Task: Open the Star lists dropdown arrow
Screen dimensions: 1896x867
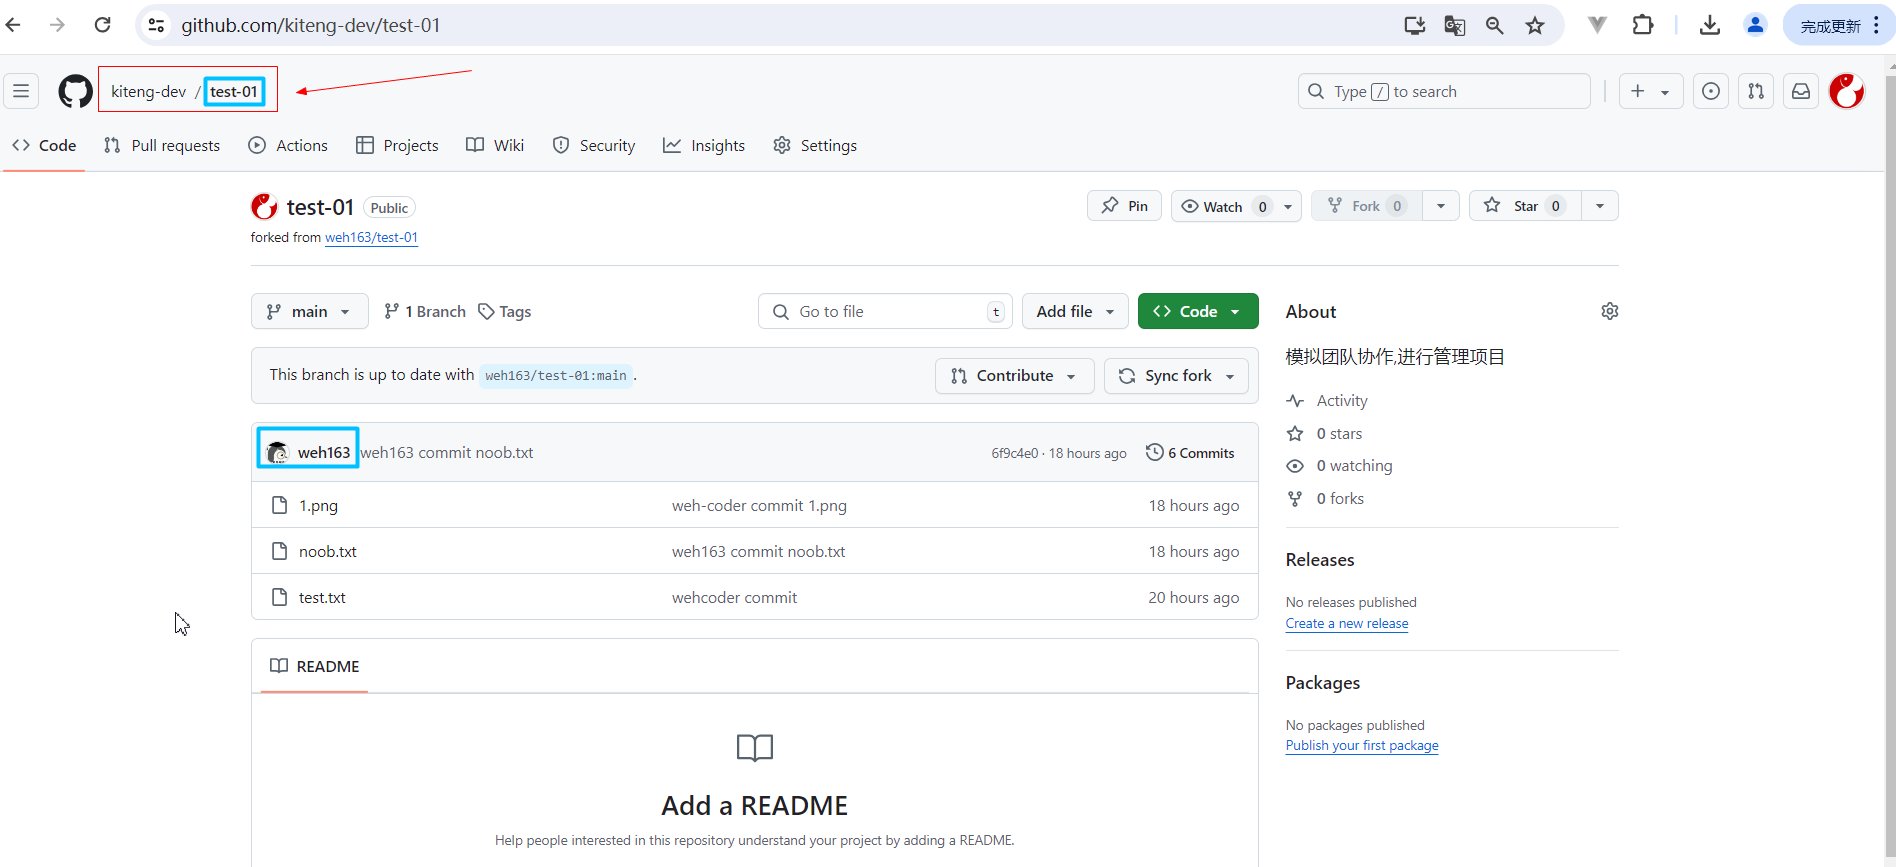Action: (1600, 206)
